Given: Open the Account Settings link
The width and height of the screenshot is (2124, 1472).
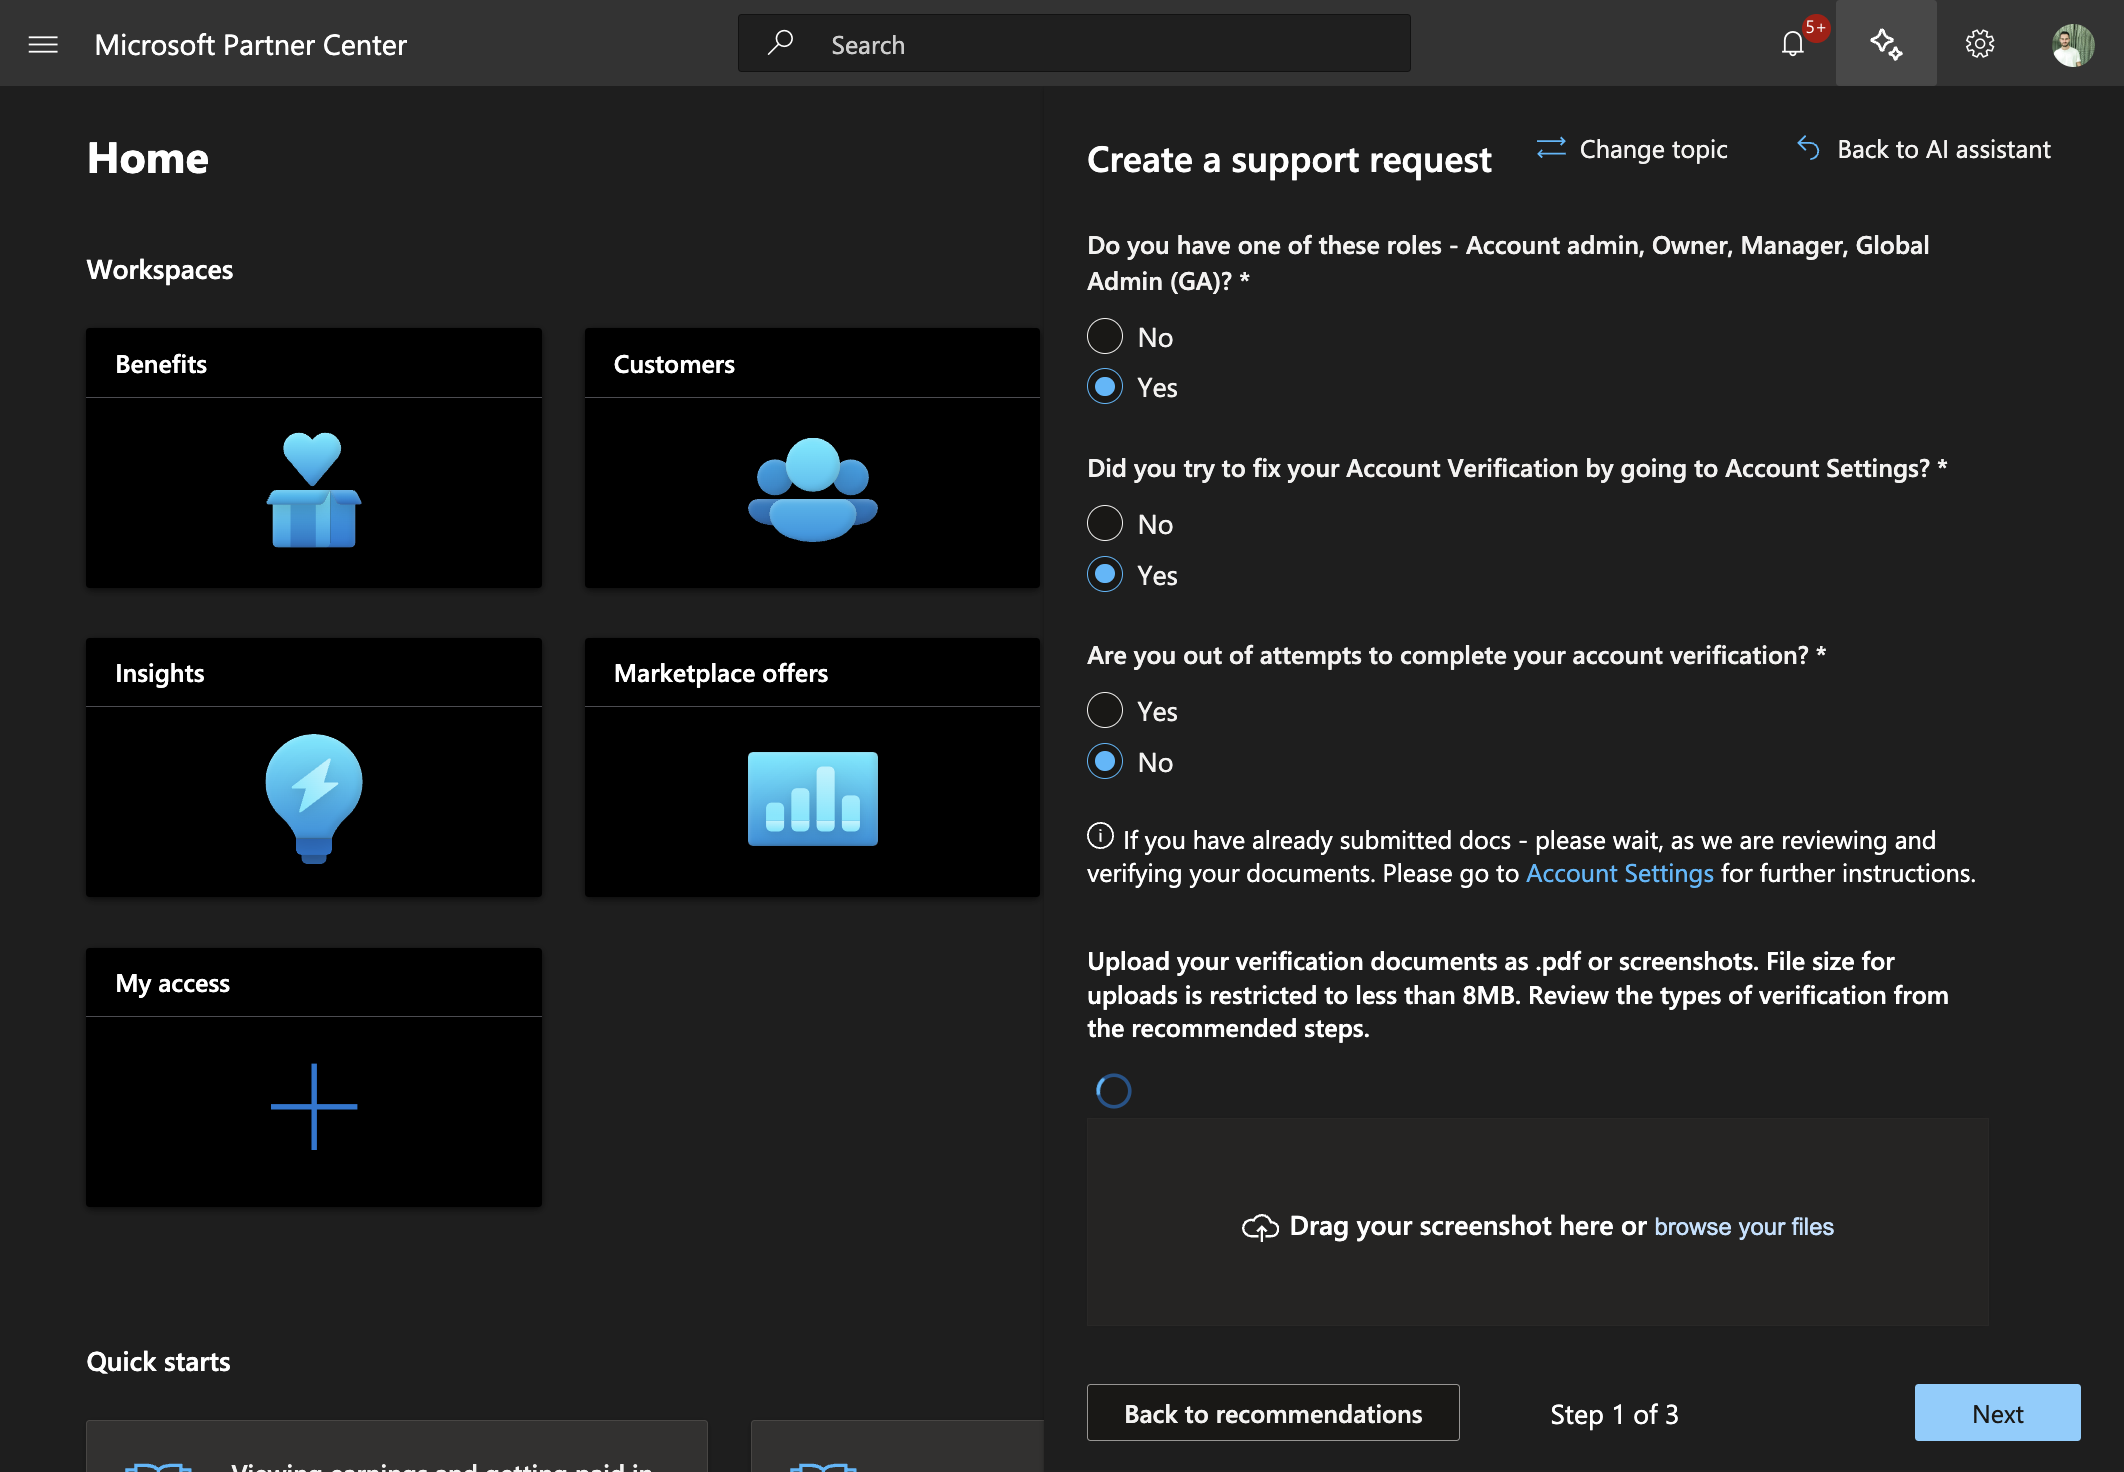Looking at the screenshot, I should [1619, 873].
